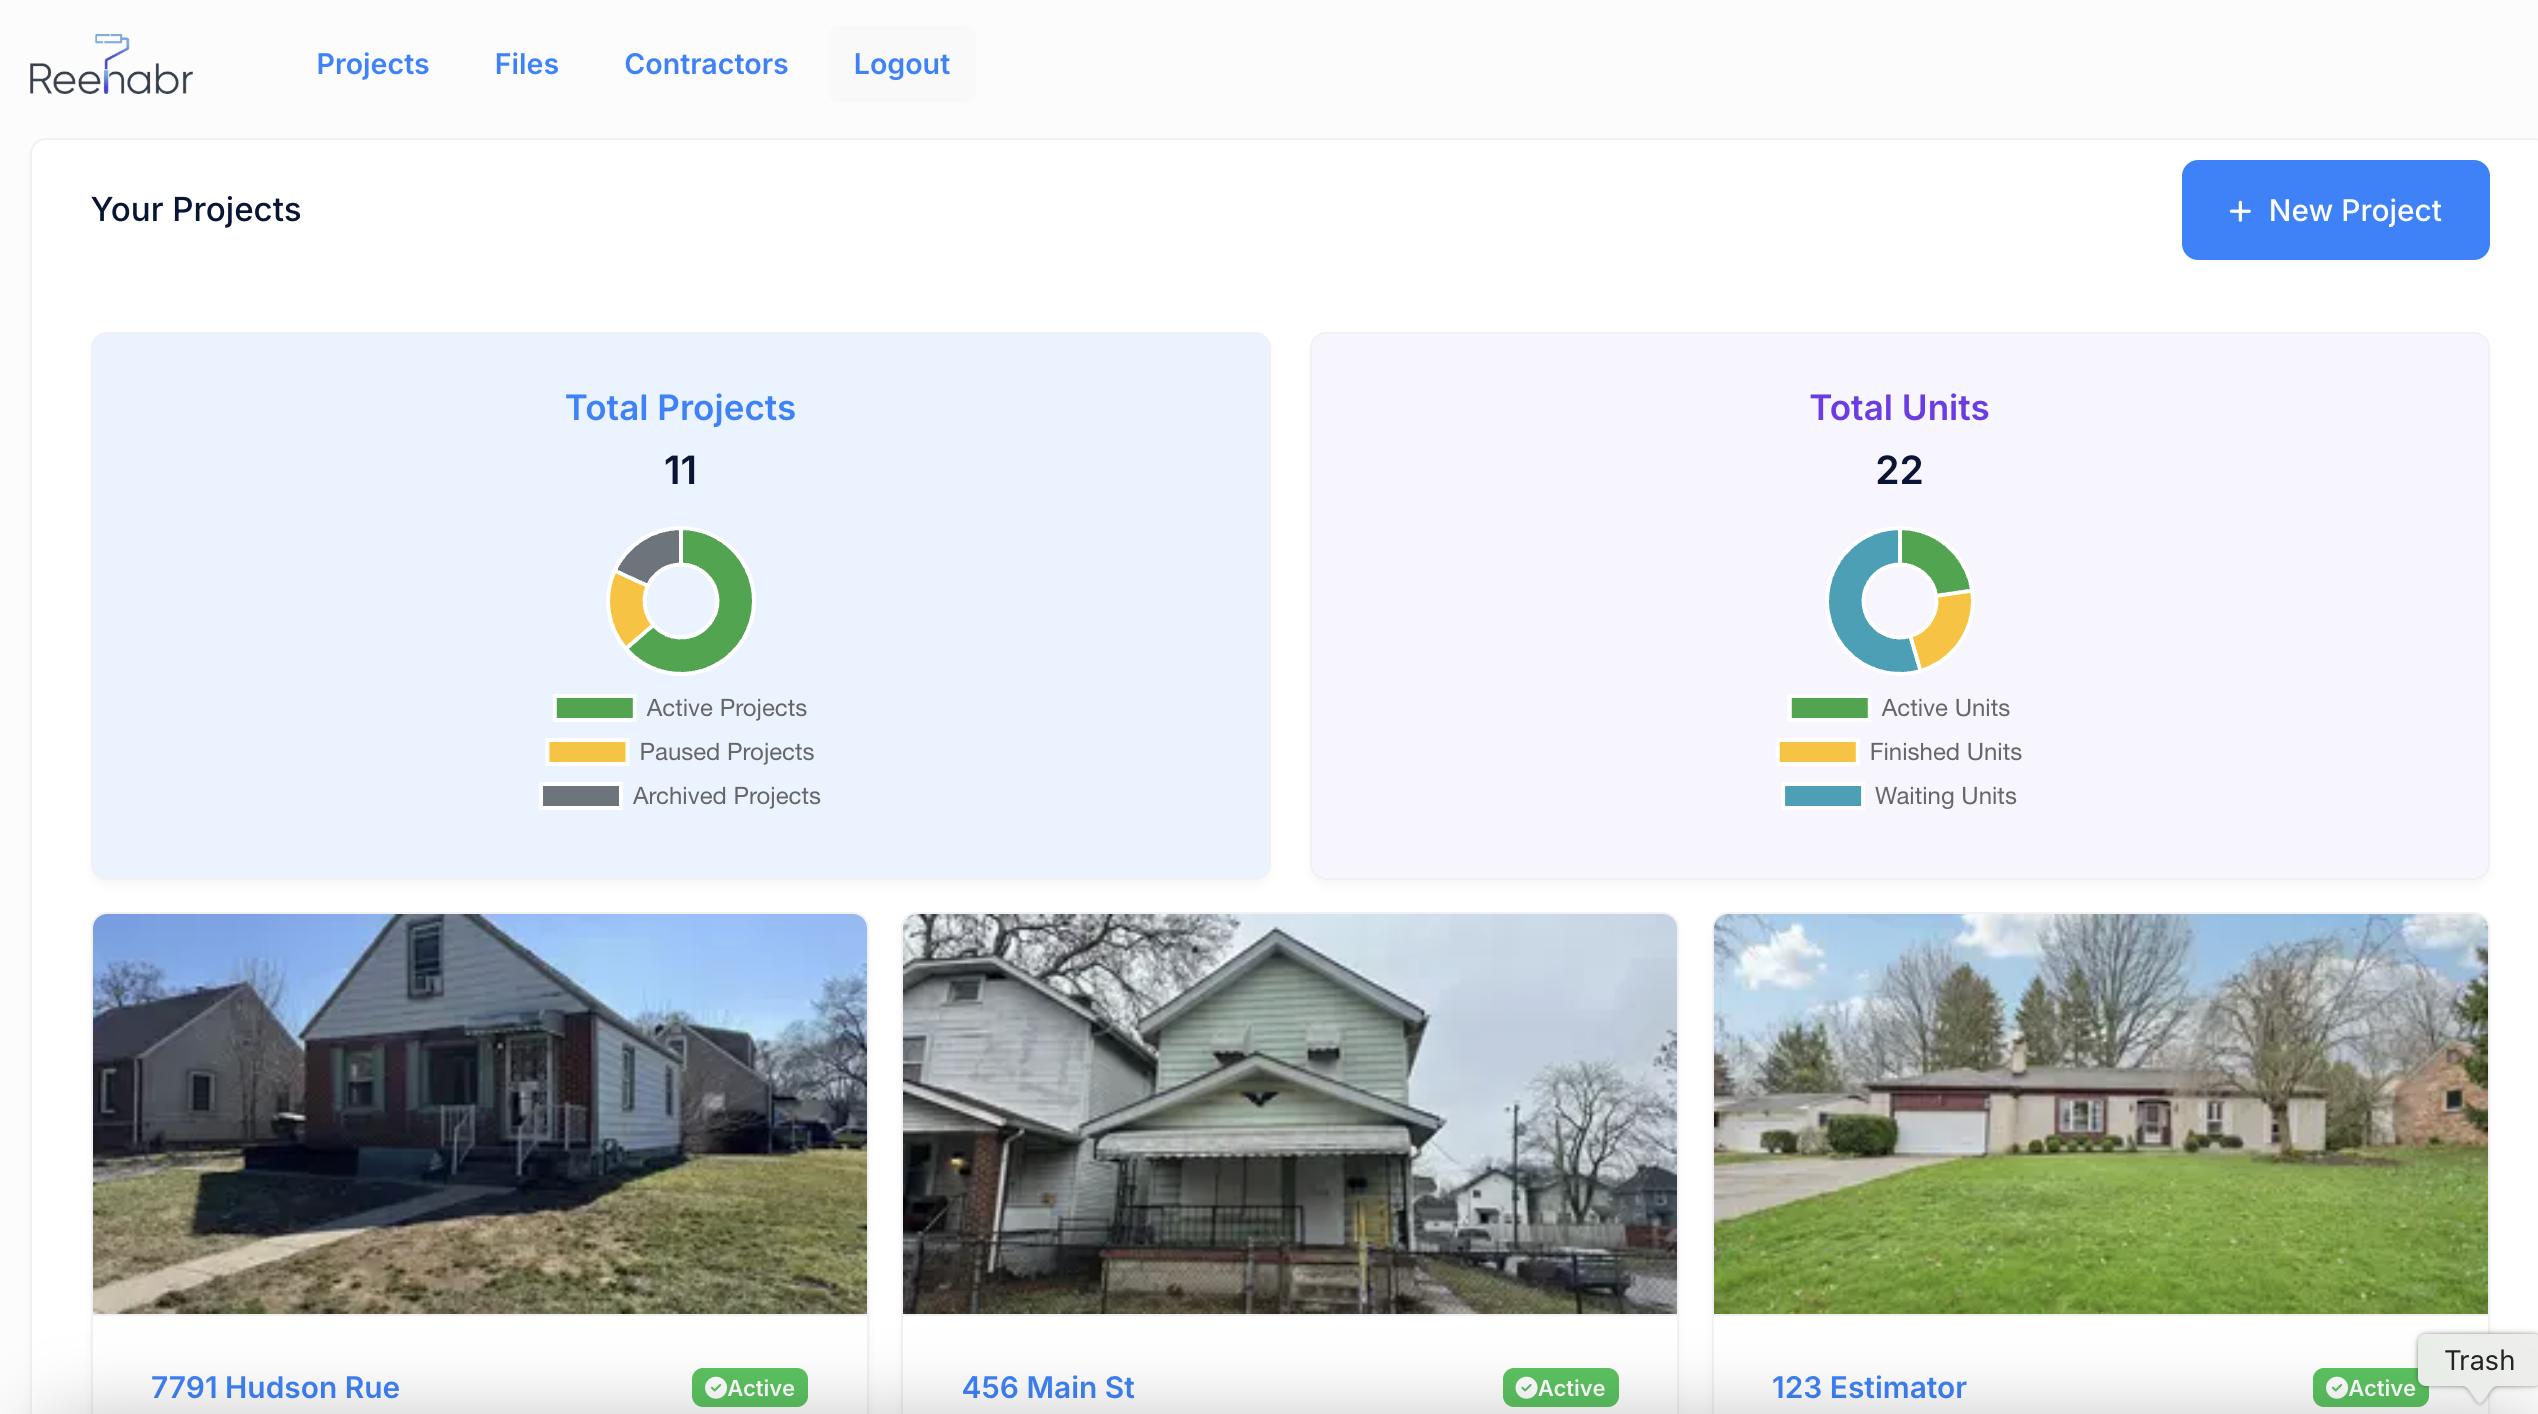The width and height of the screenshot is (2538, 1414).
Task: Create a project with New Project button
Action: [2335, 210]
